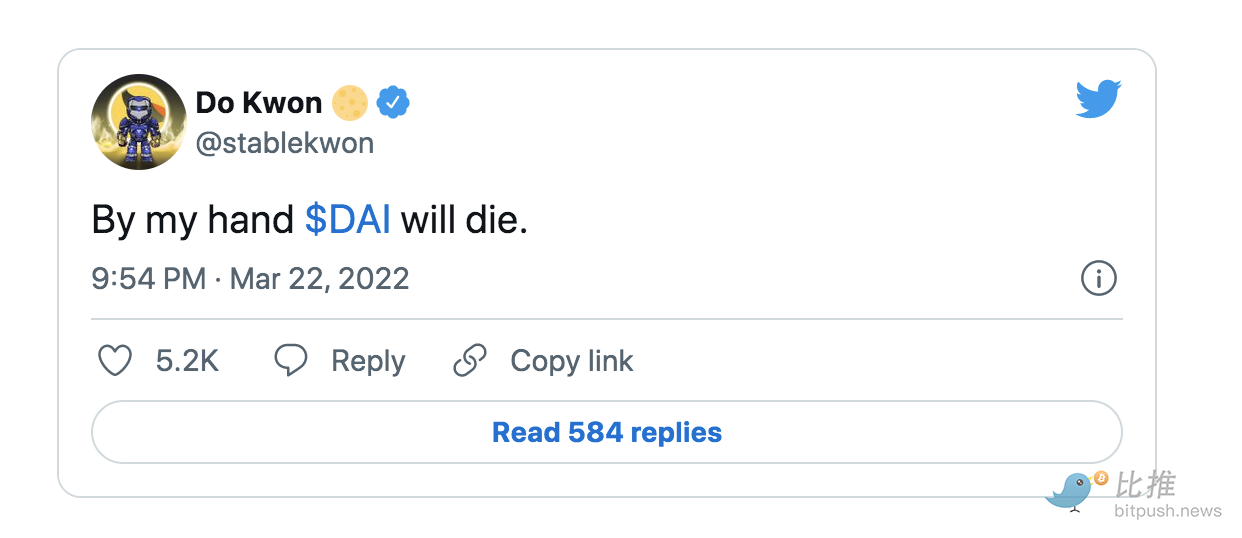Click the Twitter bird logo
The image size is (1242, 538).
[x=1098, y=99]
